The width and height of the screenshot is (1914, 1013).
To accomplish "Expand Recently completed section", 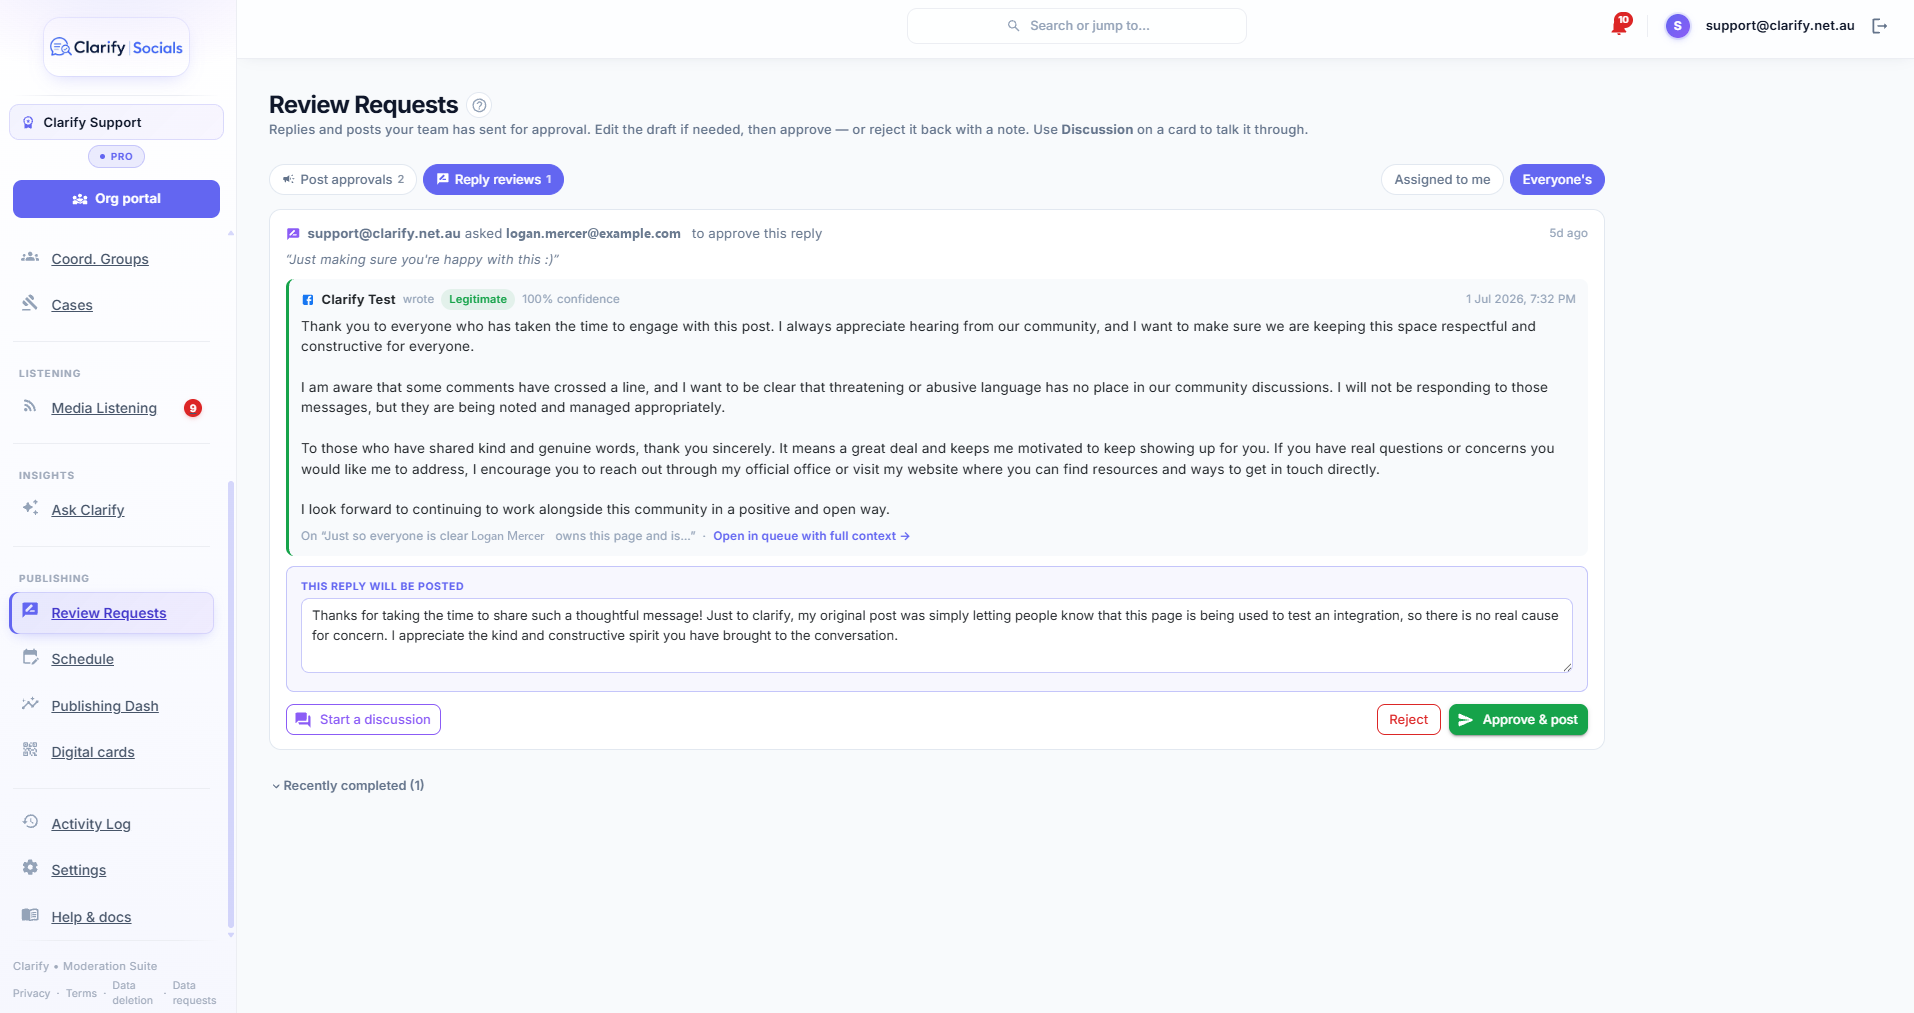I will [348, 786].
